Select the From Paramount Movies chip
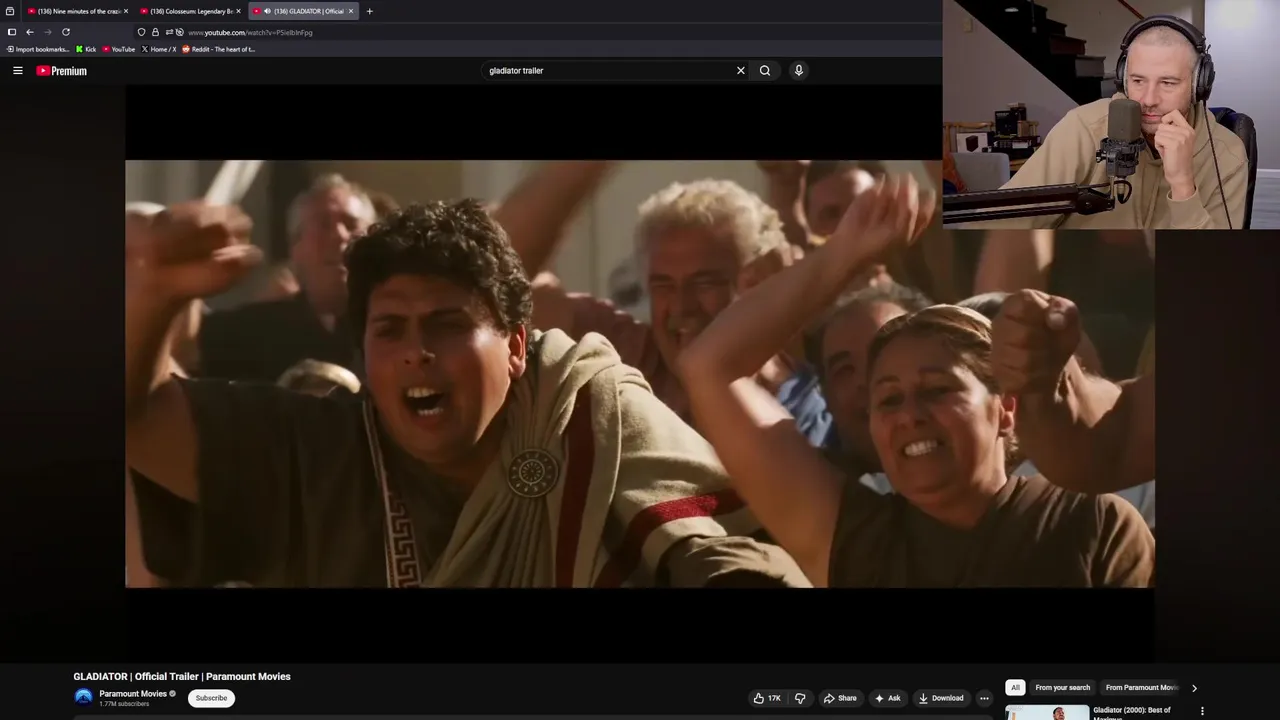This screenshot has height=720, width=1280. click(x=1141, y=687)
